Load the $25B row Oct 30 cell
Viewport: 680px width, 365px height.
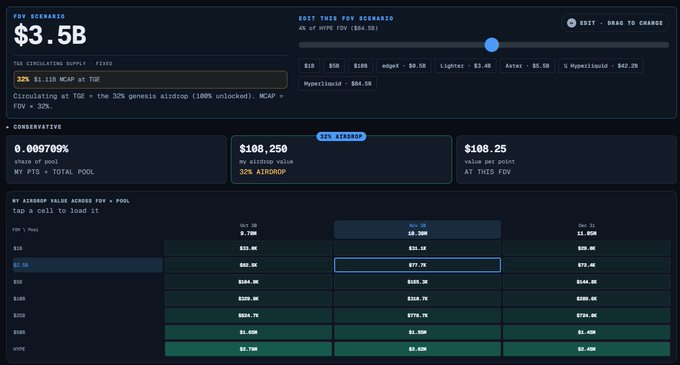coord(248,316)
